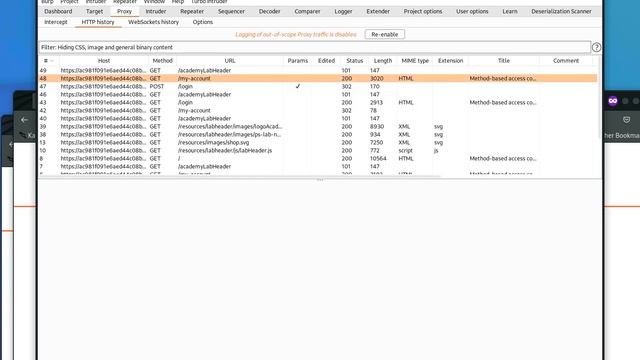The width and height of the screenshot is (640, 360).
Task: Switch to the Decoder tab
Action: point(270,11)
